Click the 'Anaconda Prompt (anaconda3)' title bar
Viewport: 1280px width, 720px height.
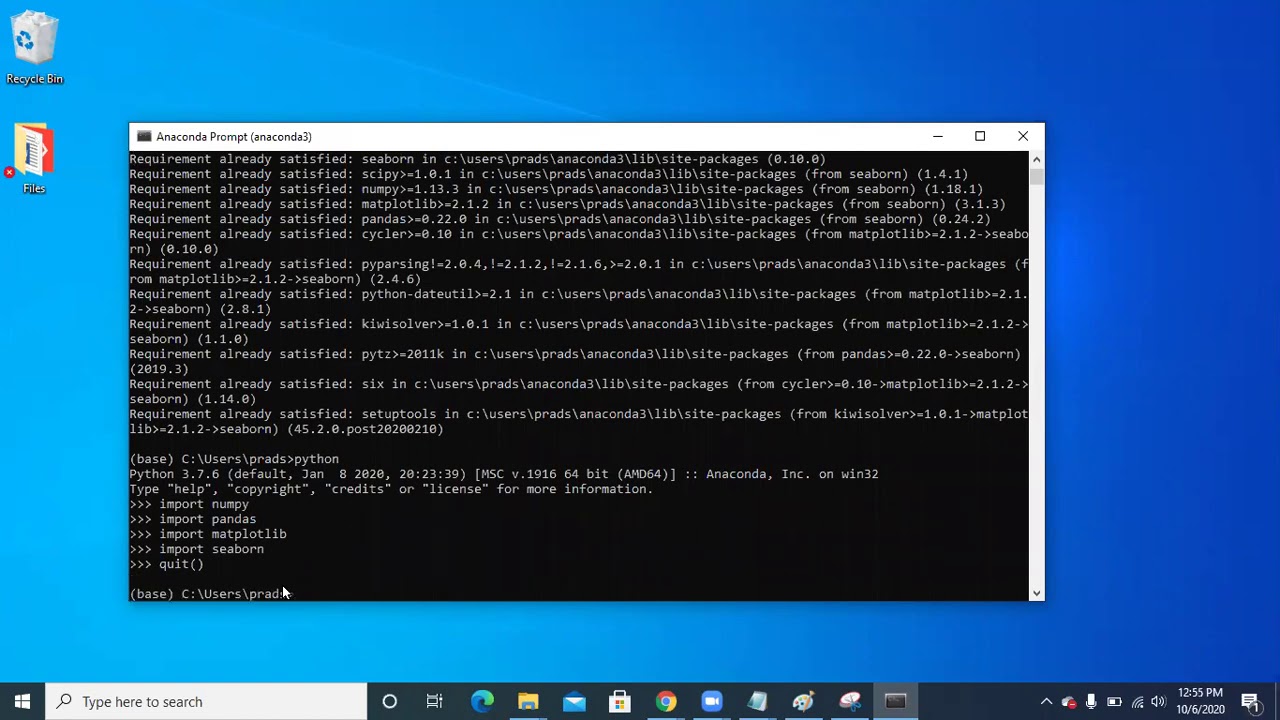pyautogui.click(x=234, y=137)
